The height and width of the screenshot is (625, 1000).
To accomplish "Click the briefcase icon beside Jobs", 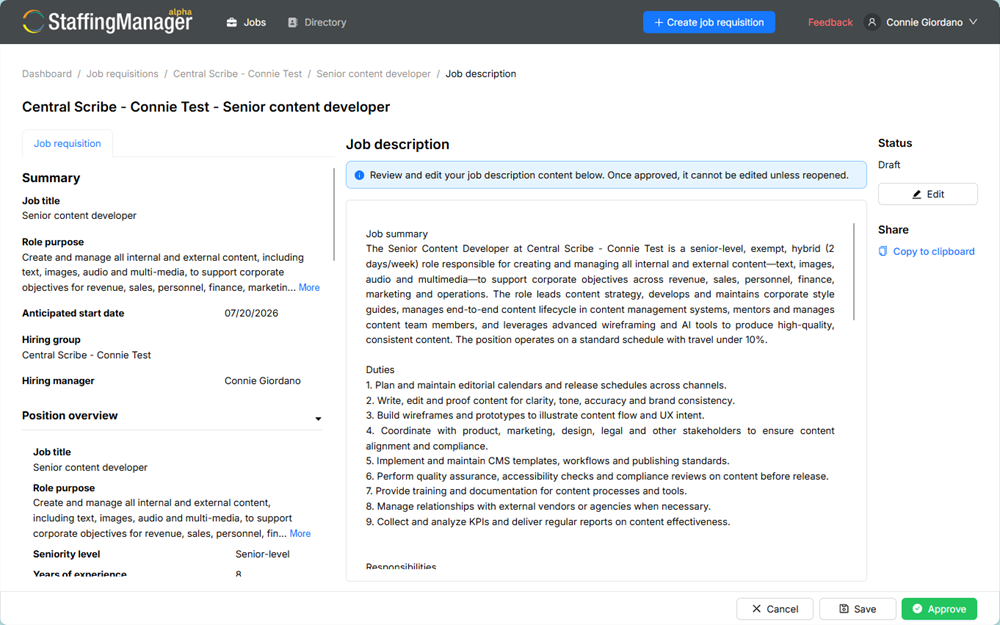I will coord(232,22).
